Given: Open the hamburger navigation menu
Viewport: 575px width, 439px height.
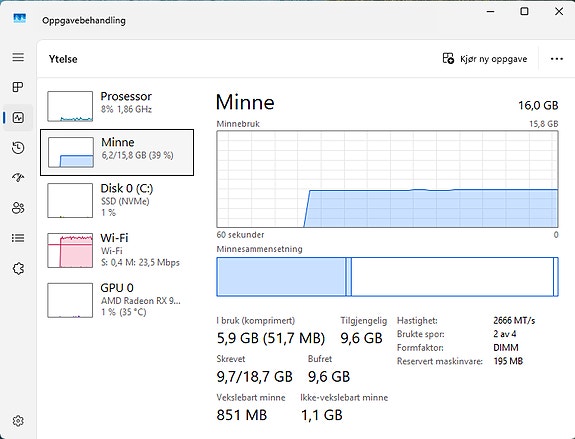Looking at the screenshot, I should 18,57.
